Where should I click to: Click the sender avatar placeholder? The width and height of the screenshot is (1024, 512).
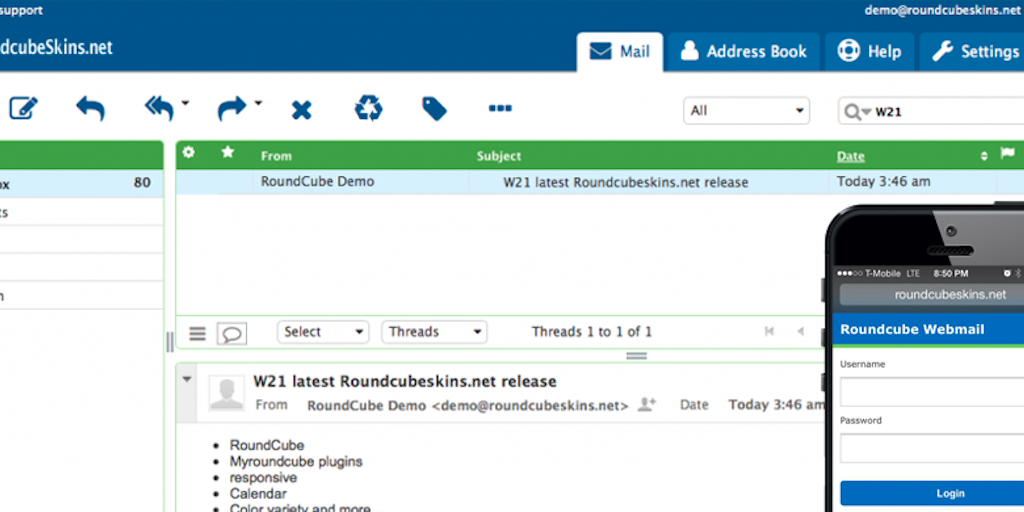[227, 394]
